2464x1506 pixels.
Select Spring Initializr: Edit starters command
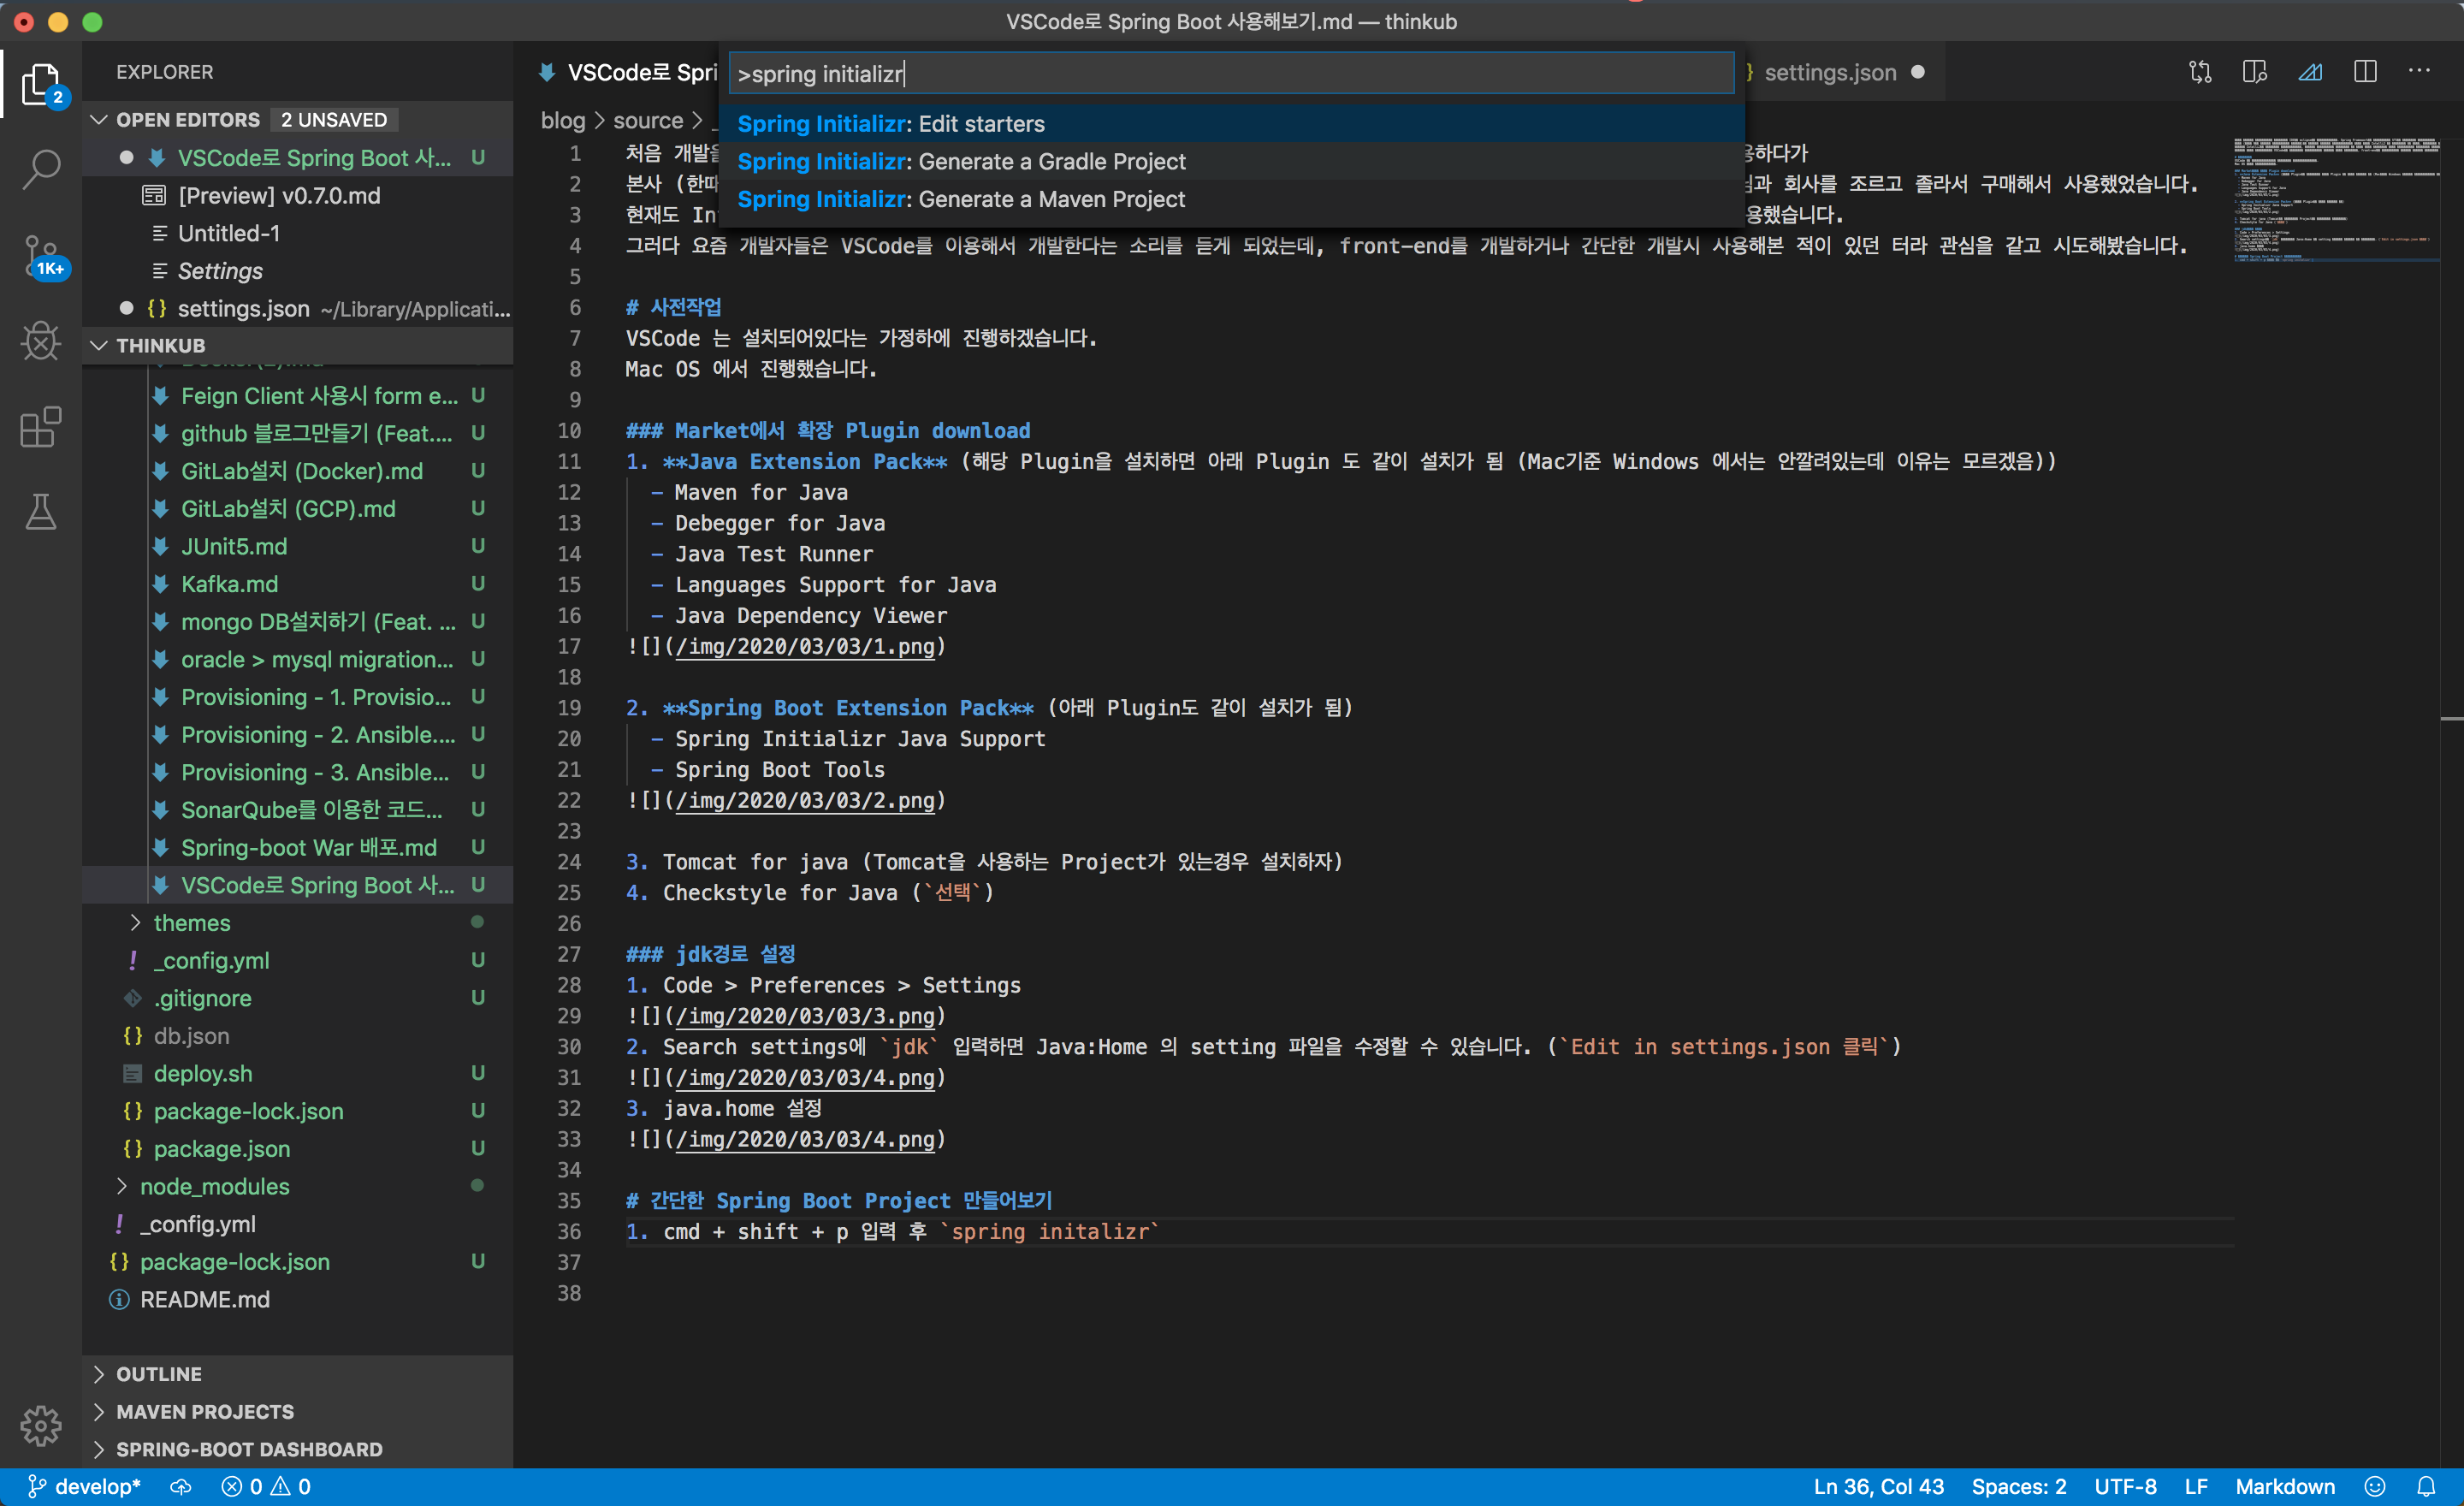(1231, 123)
